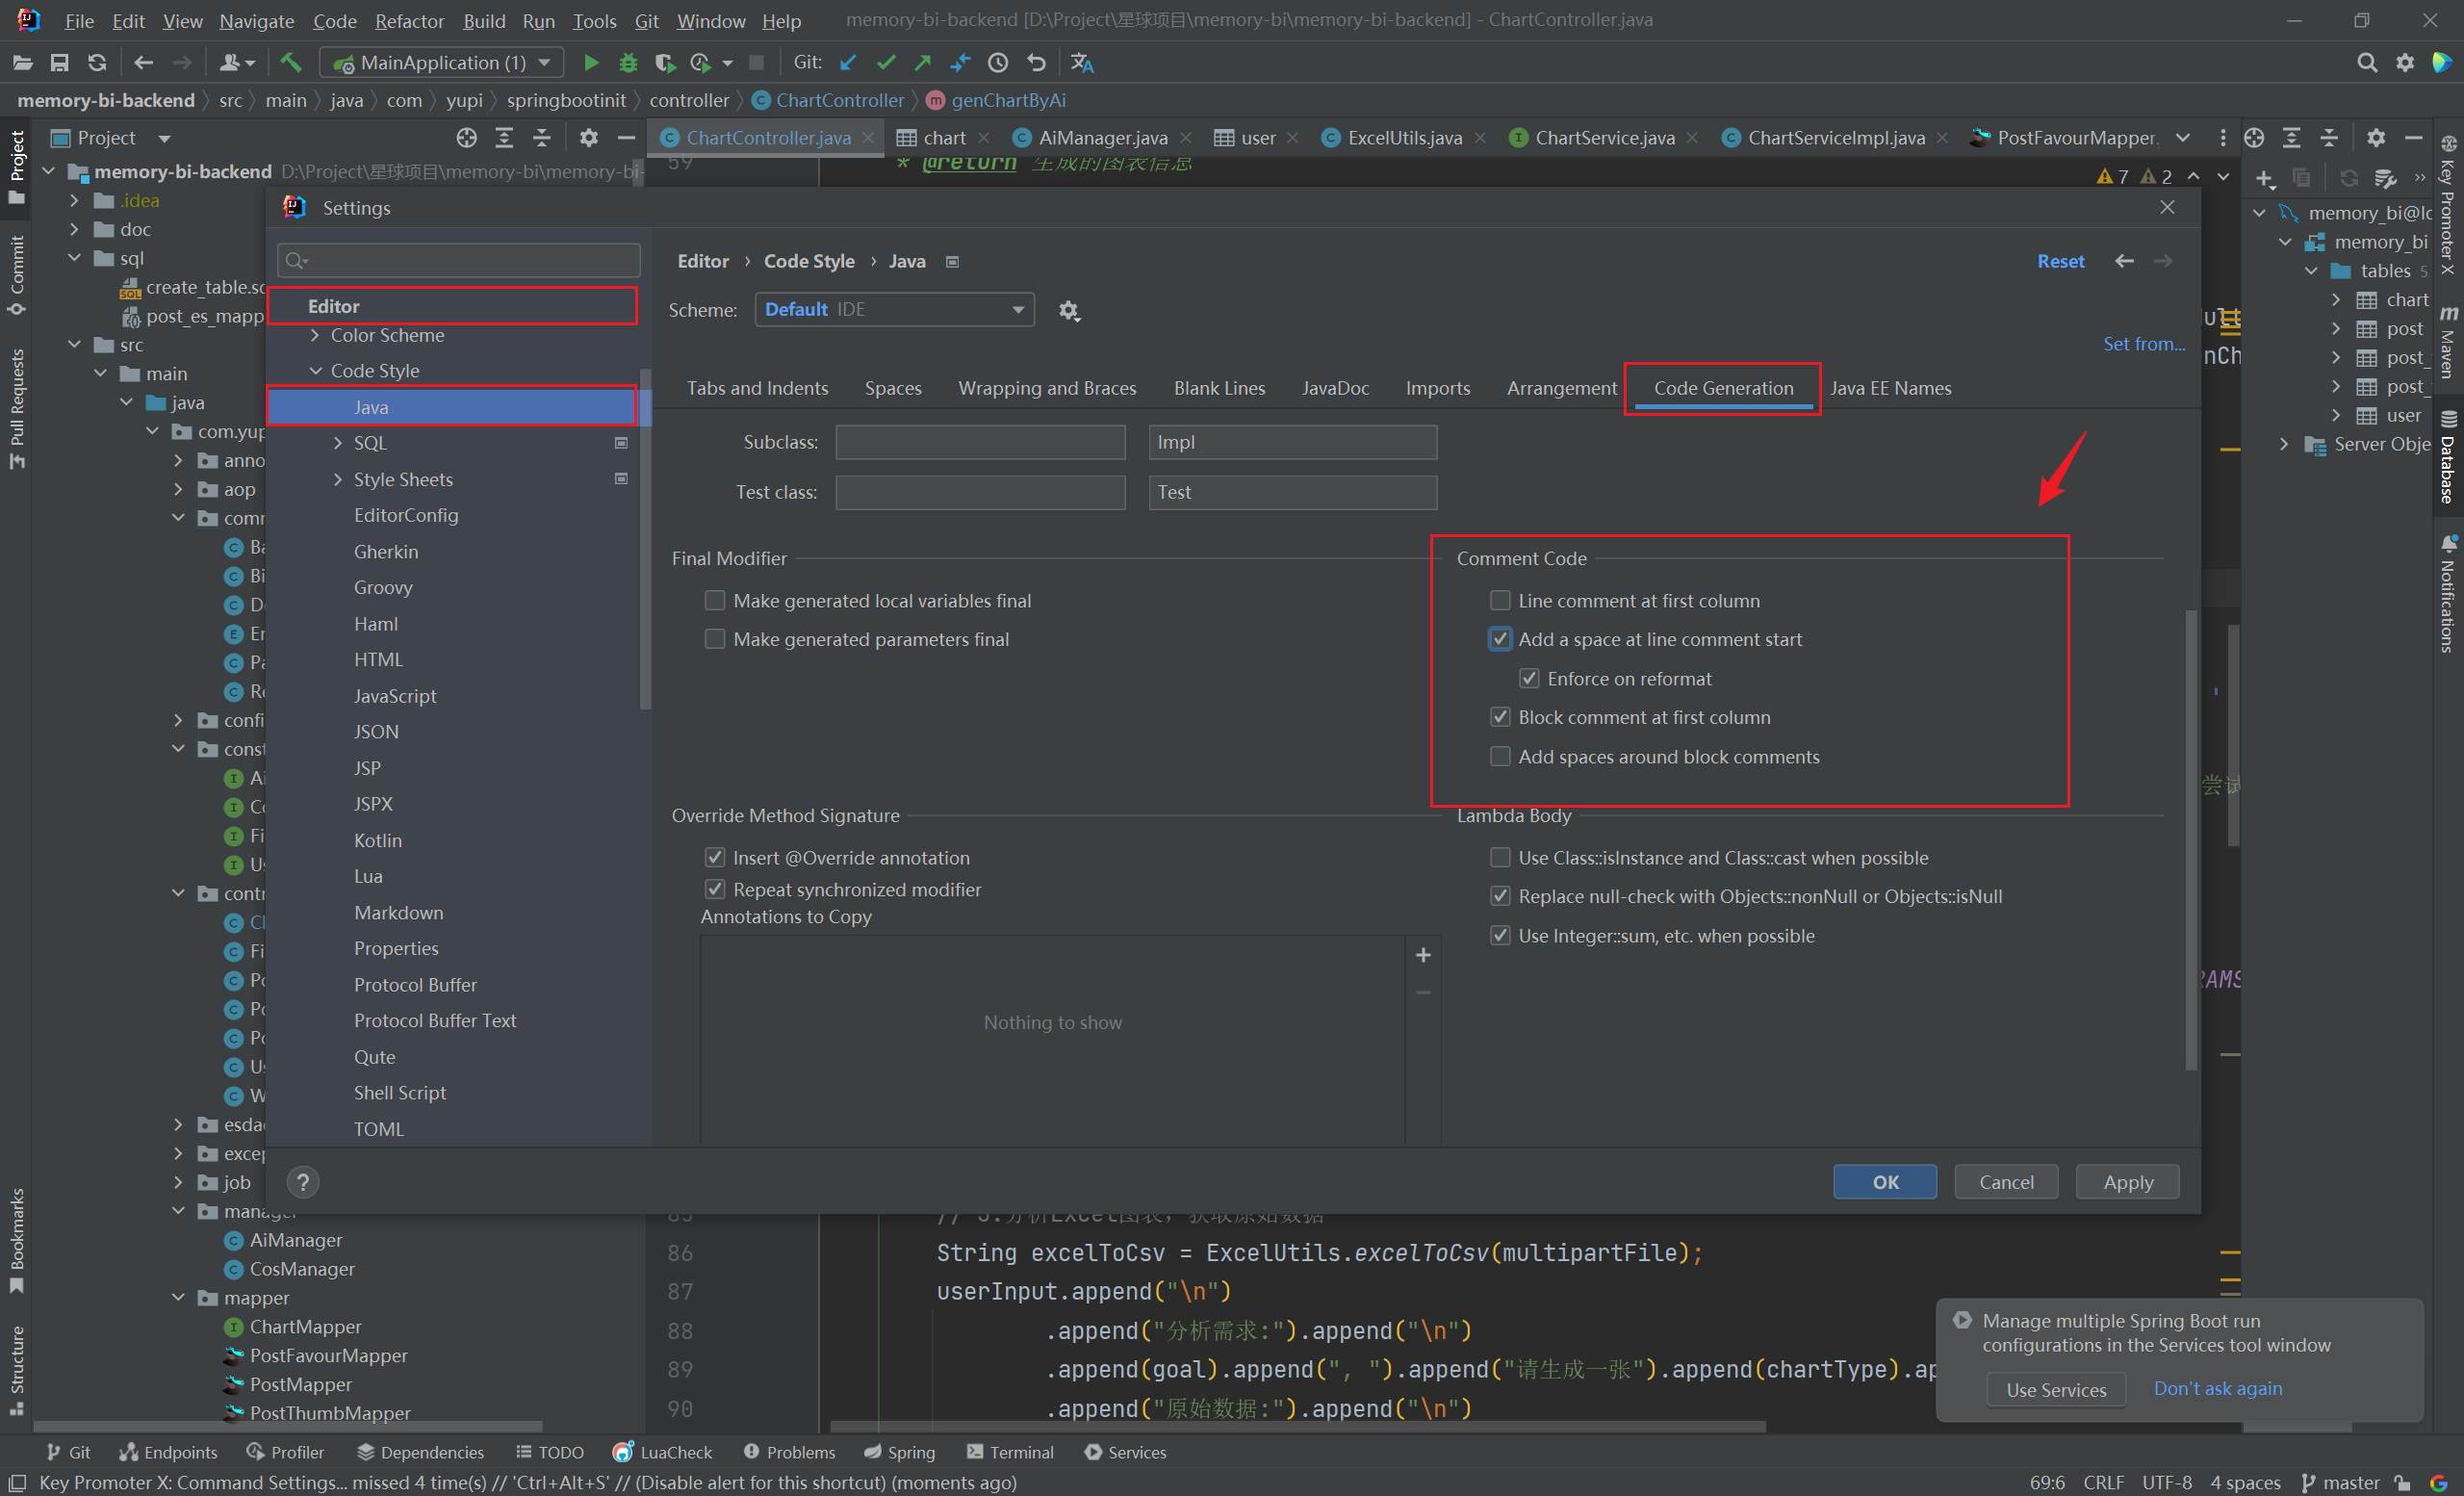Screen dimensions: 2464x1496
Task: Commit changes with the Git checkmark icon
Action: tap(885, 63)
